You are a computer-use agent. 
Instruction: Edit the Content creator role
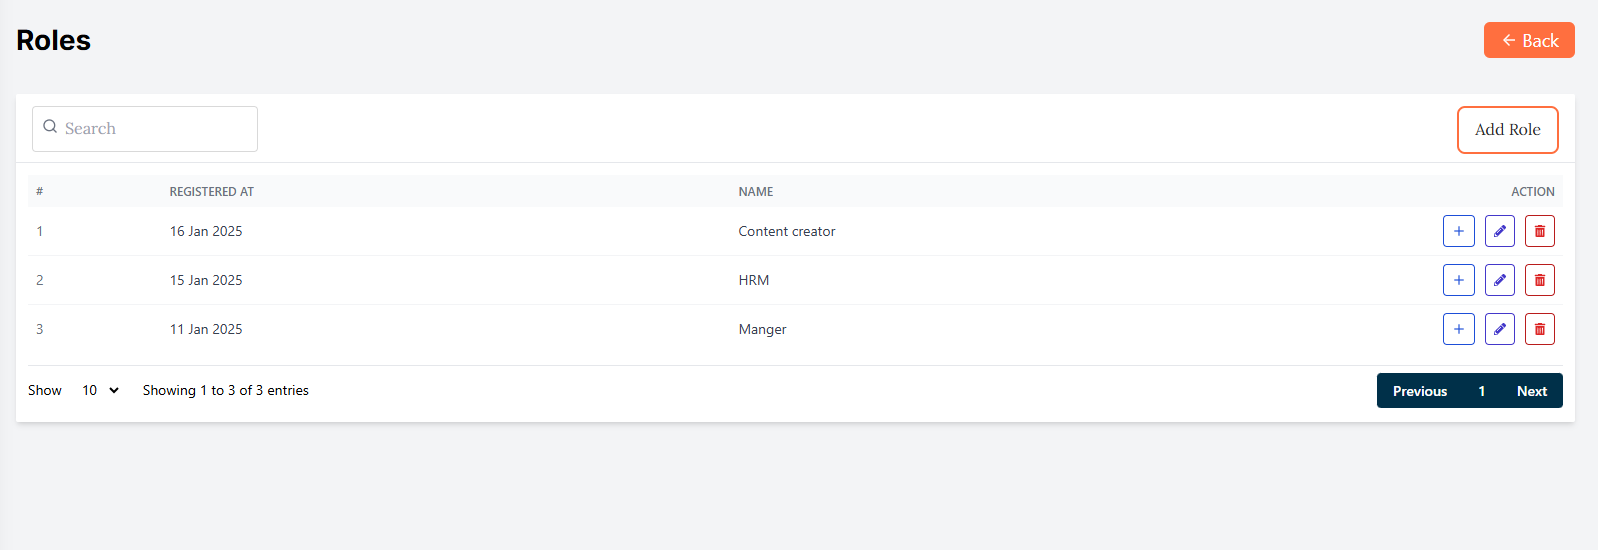coord(1499,231)
